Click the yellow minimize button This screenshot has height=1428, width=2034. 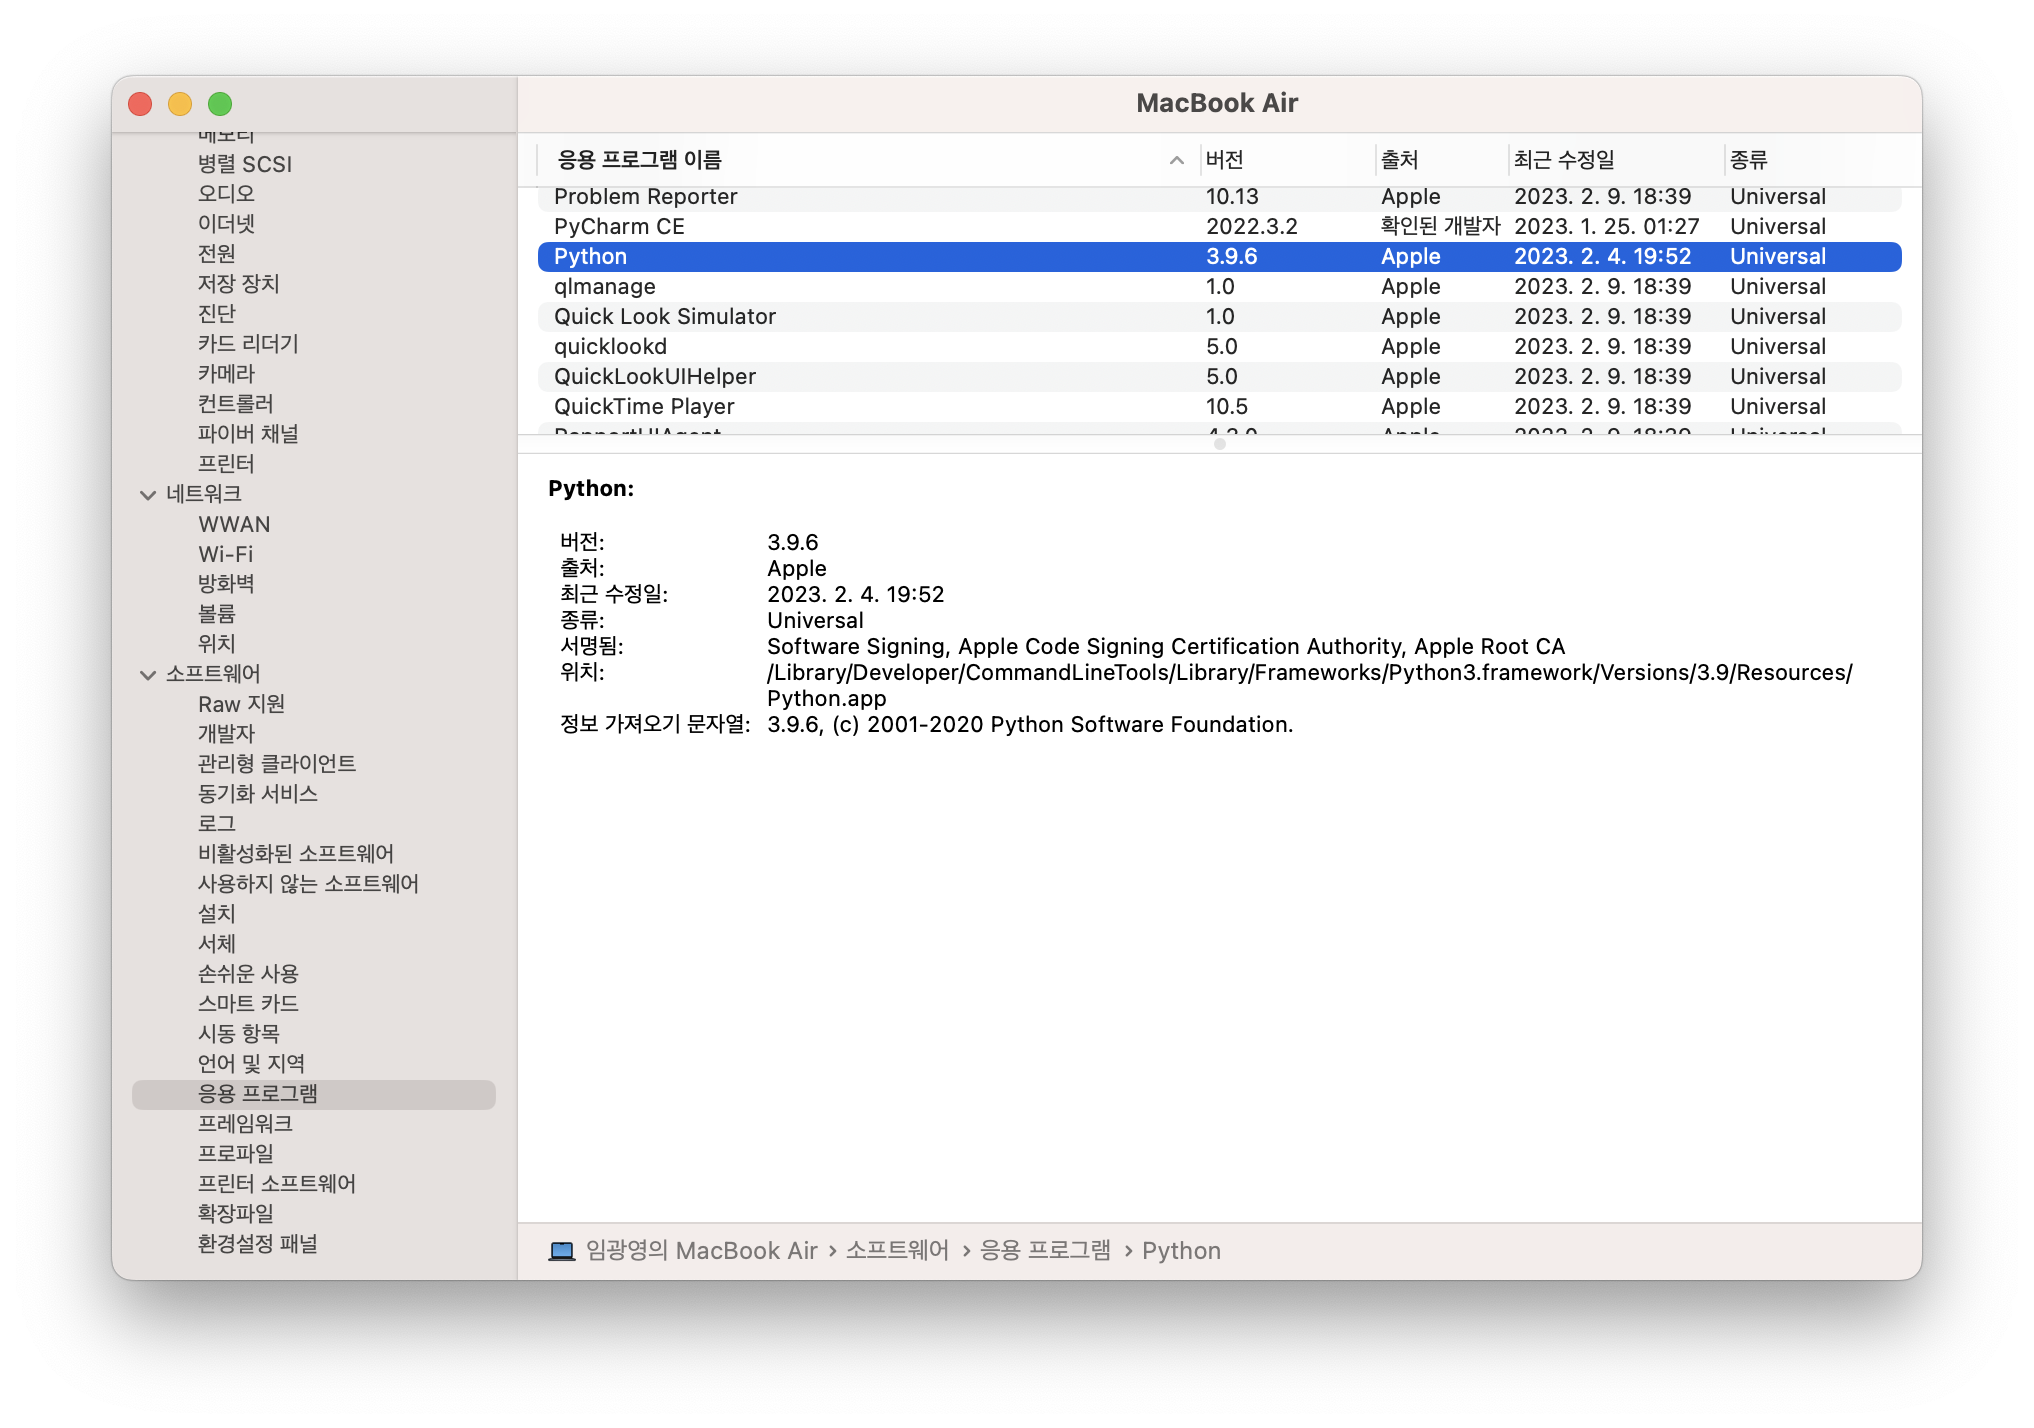(180, 104)
